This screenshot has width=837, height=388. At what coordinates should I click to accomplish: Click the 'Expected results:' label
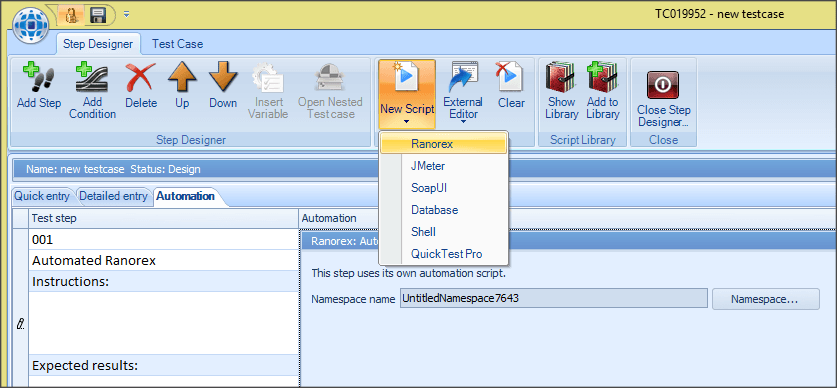[85, 366]
